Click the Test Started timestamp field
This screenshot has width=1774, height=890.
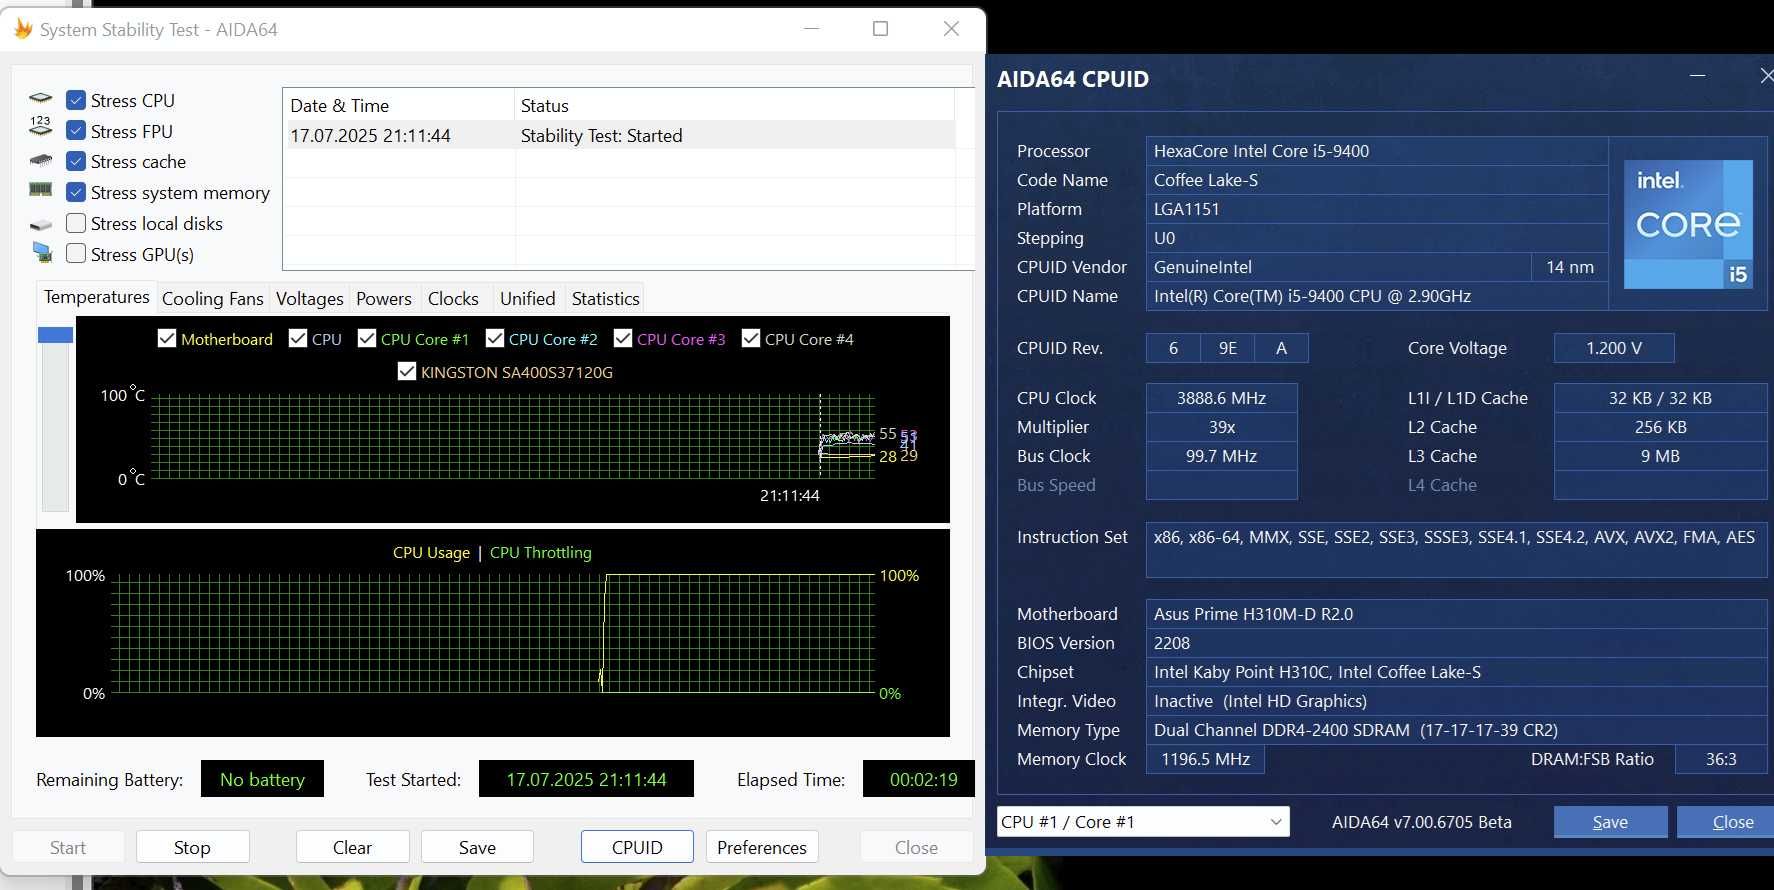586,779
